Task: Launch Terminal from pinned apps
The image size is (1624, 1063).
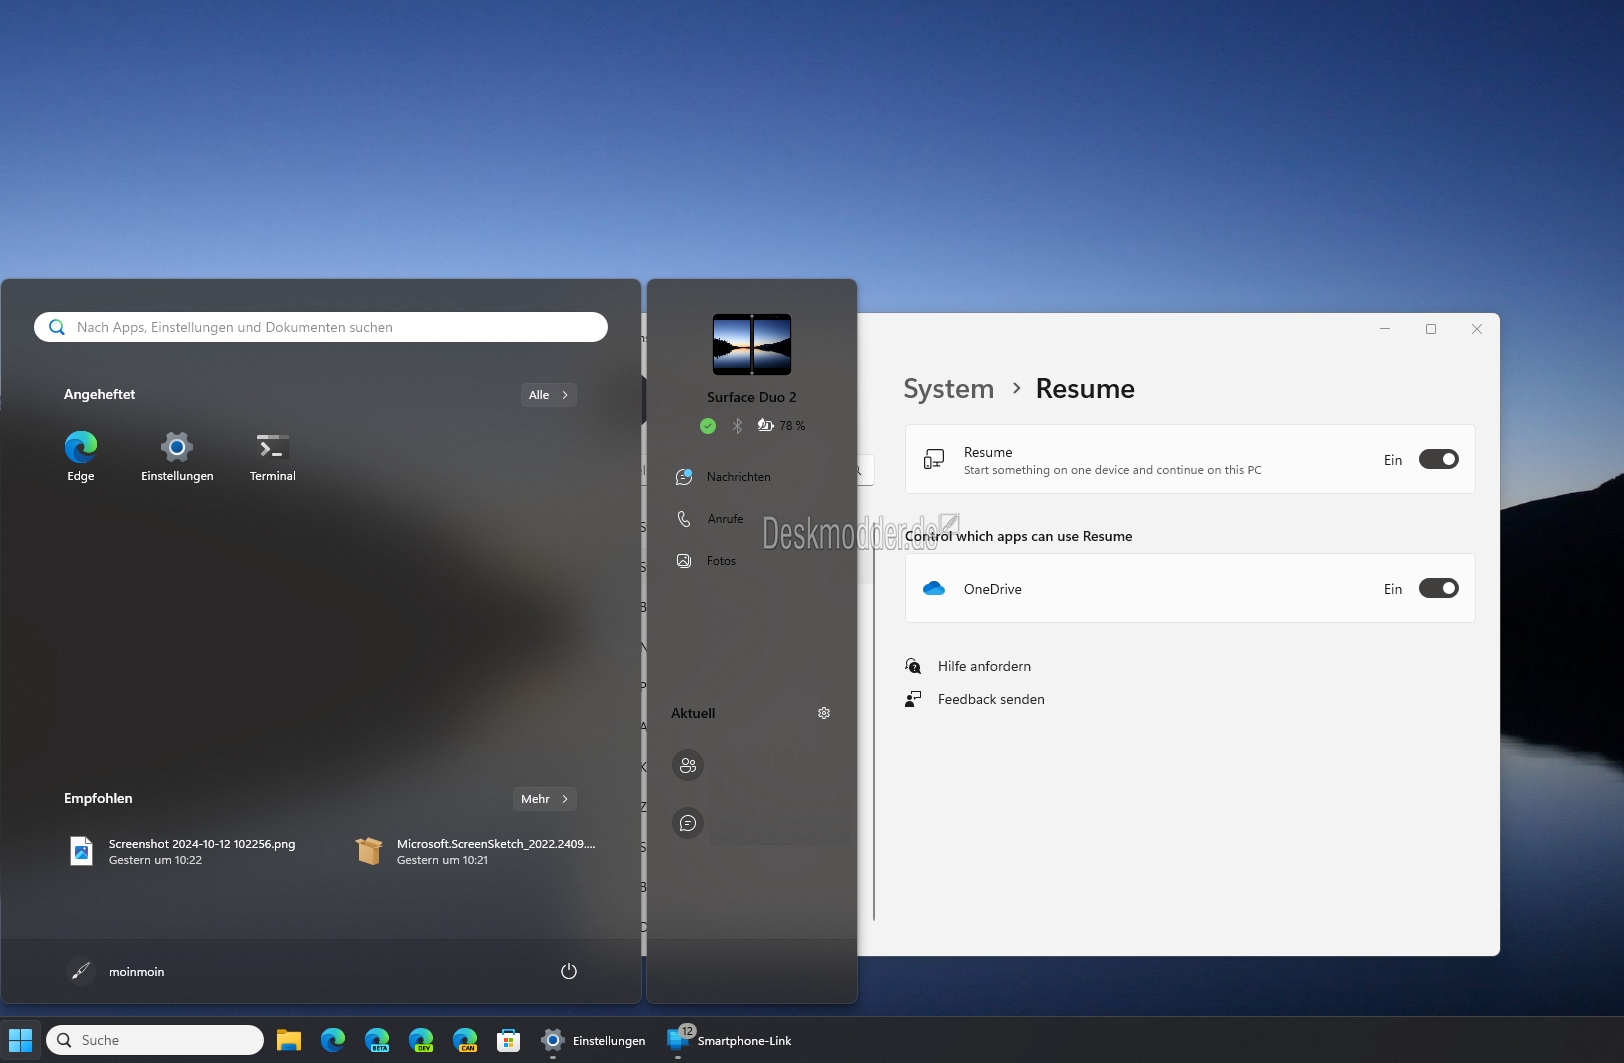Action: pyautogui.click(x=273, y=457)
